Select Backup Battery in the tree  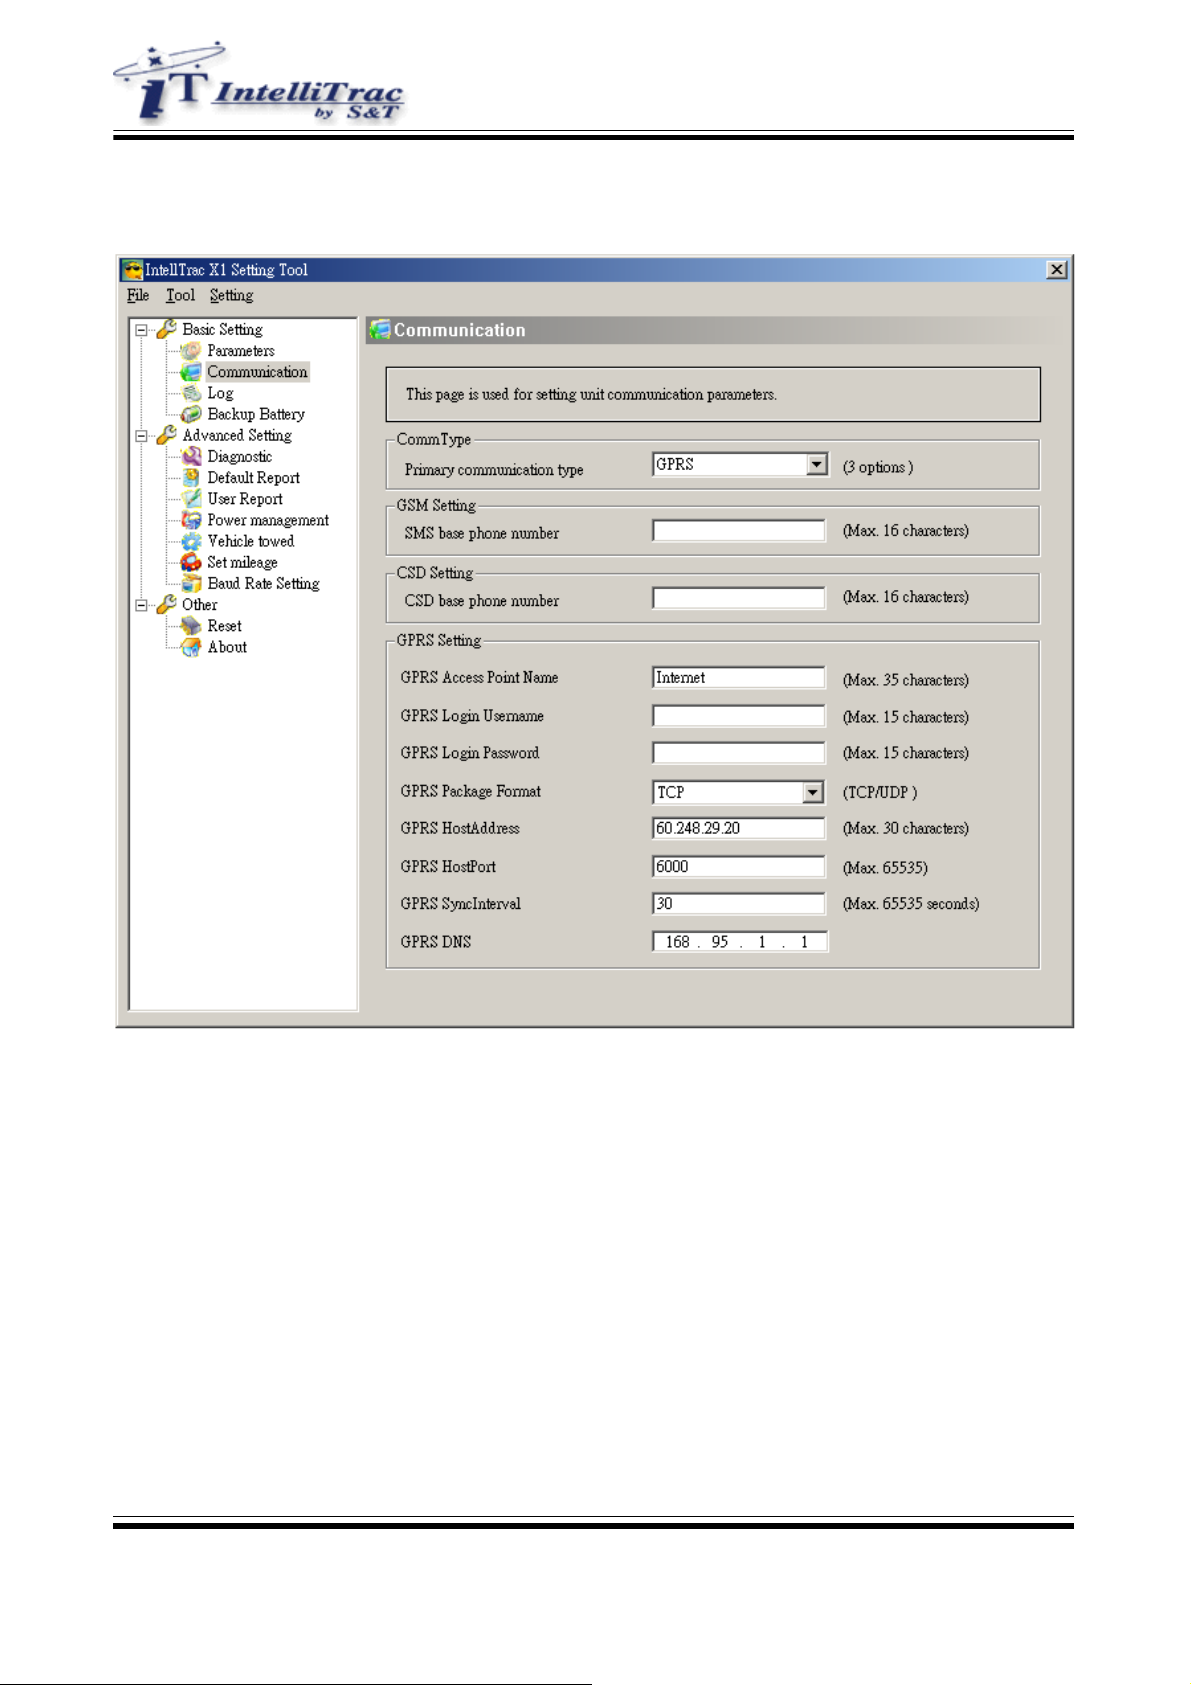click(x=256, y=414)
